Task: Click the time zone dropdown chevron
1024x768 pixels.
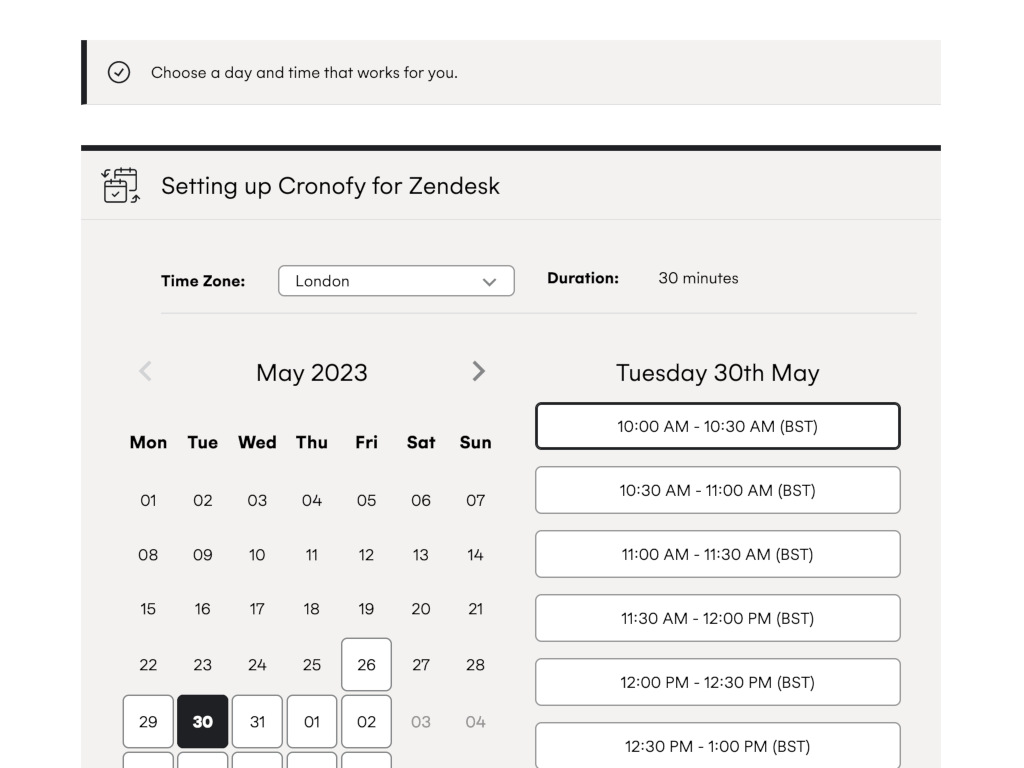Action: [x=489, y=282]
